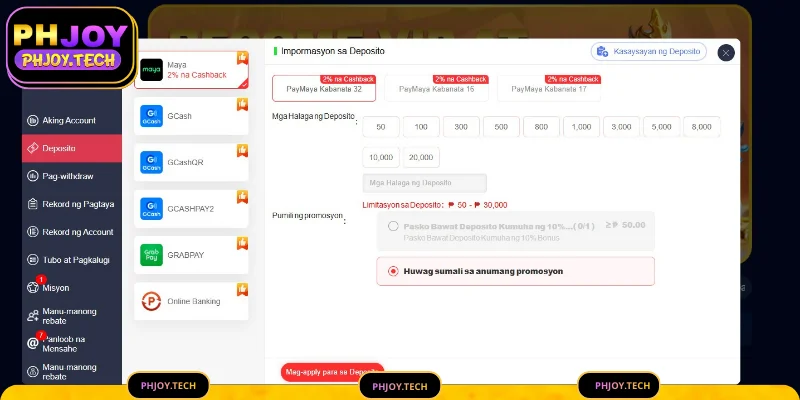This screenshot has width=800, height=400.
Task: Choose GCashQR payment method
Action: tap(191, 162)
